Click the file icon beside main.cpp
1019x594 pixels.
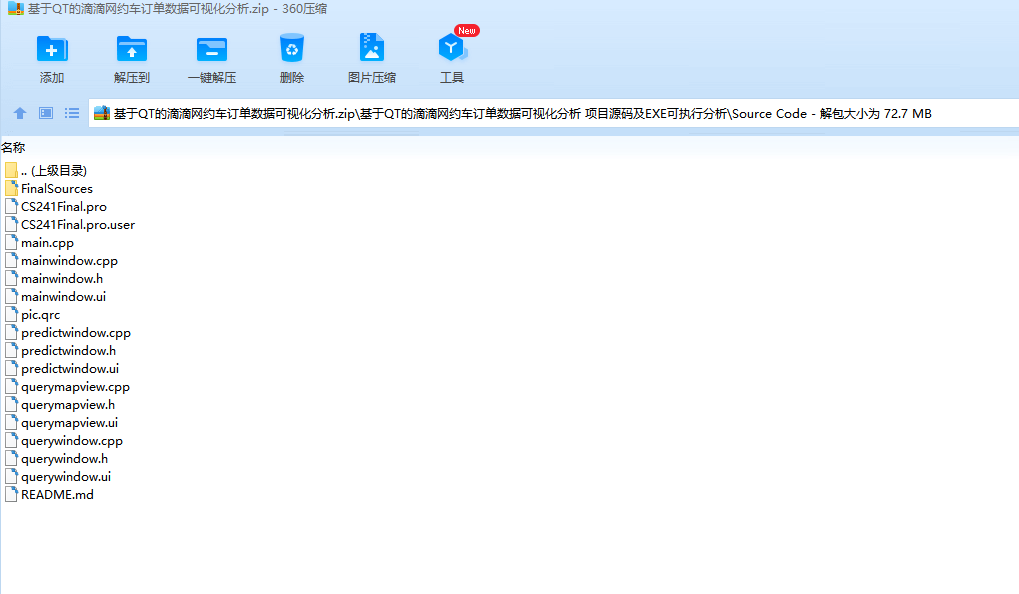click(x=11, y=242)
